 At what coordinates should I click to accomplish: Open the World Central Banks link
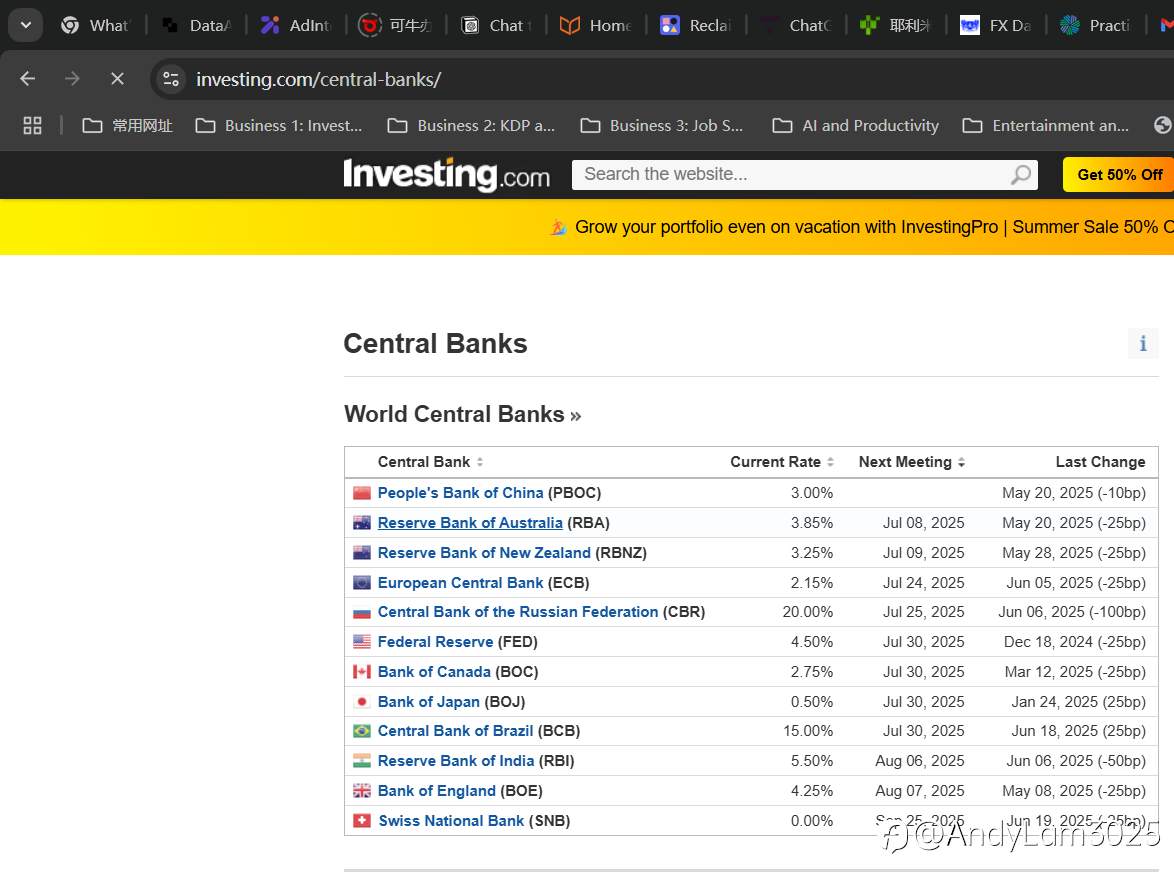pos(462,414)
